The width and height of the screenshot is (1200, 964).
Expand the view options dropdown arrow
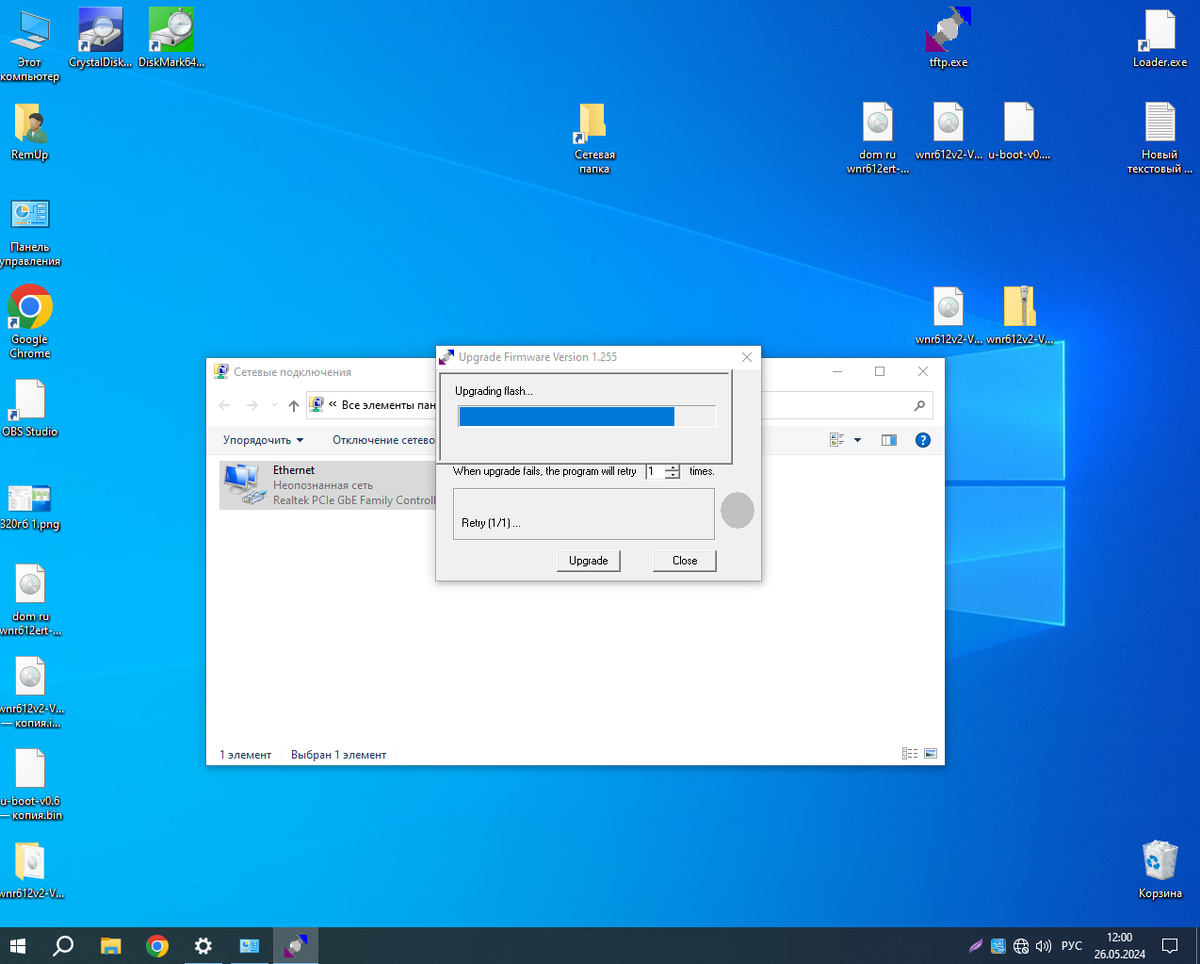click(x=857, y=440)
